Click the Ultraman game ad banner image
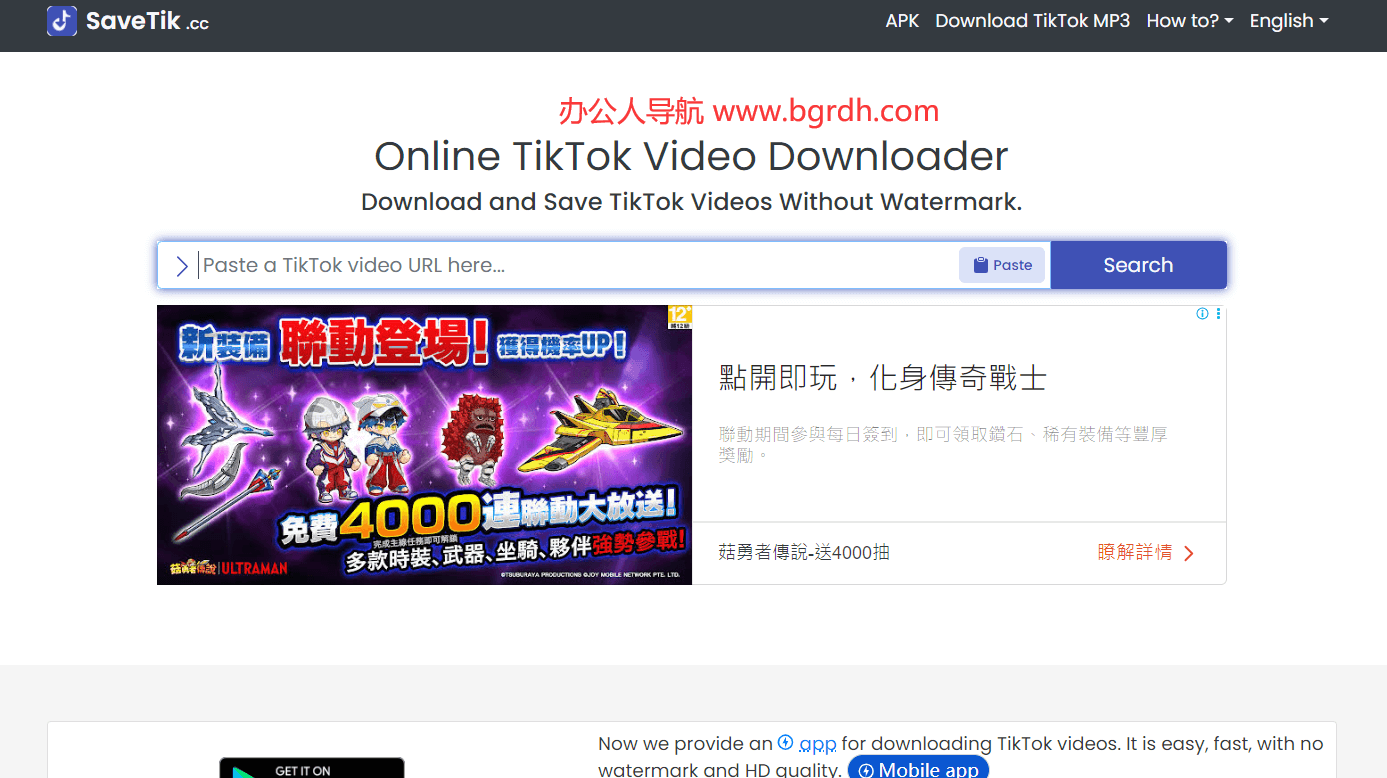 tap(424, 445)
